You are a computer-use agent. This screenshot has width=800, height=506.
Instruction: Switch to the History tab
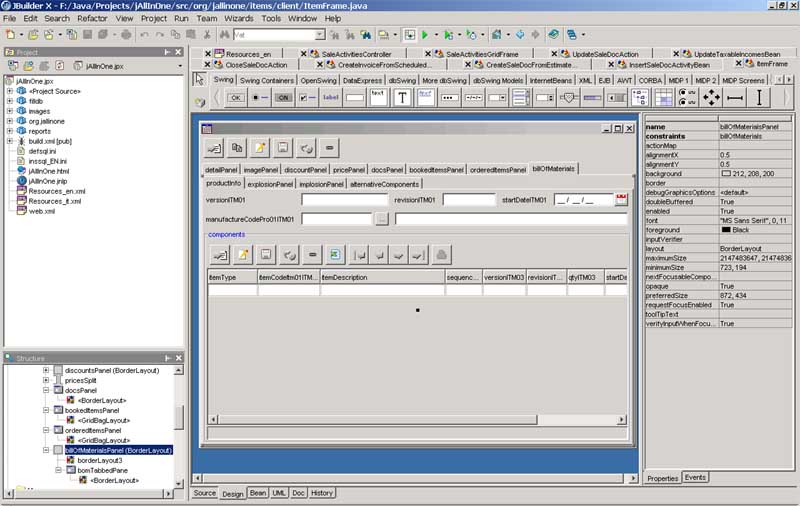tap(321, 493)
